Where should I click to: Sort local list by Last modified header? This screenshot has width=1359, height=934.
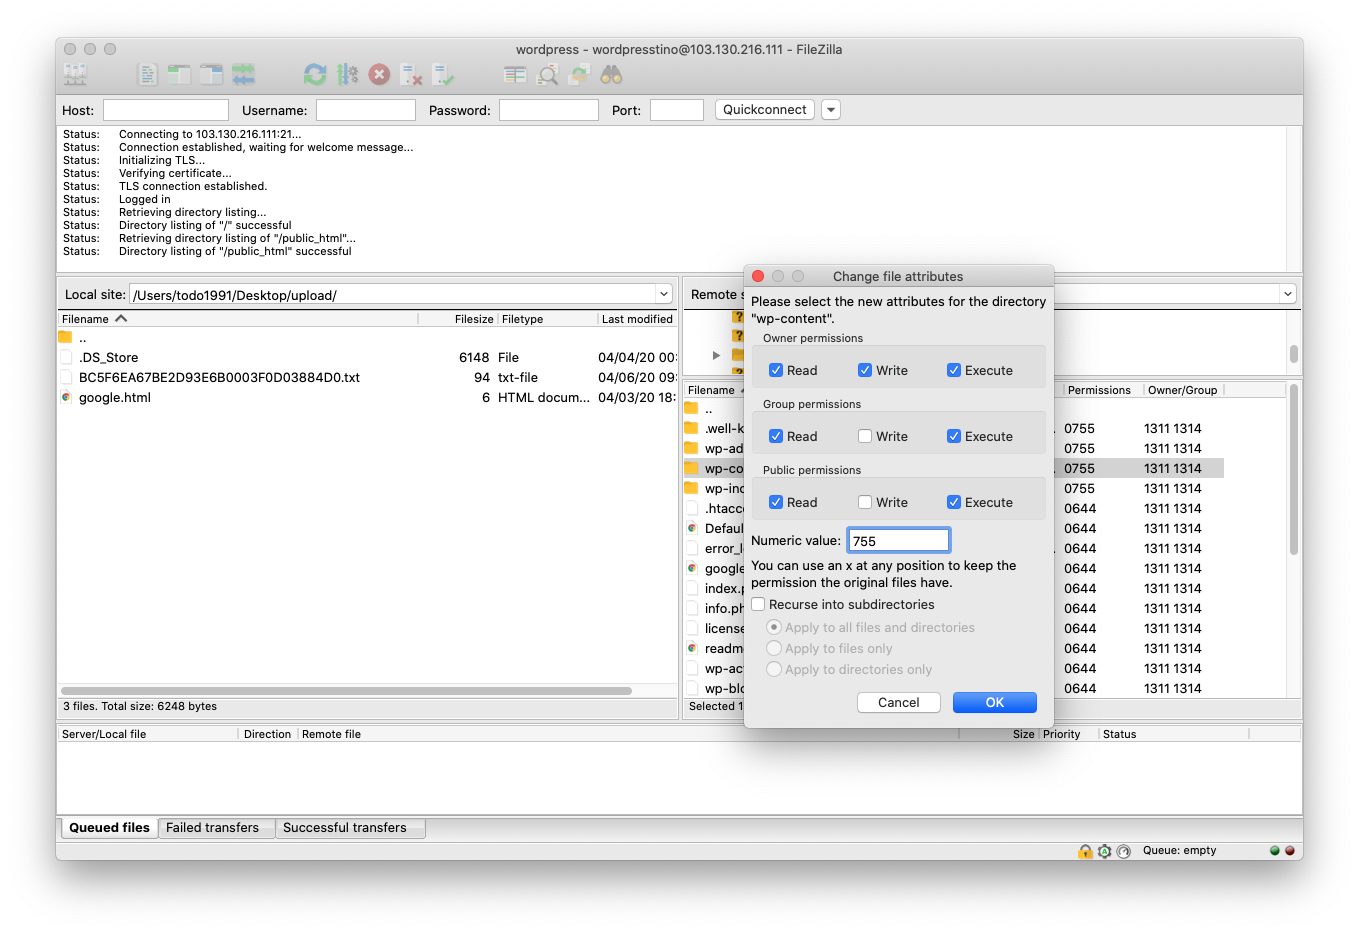(637, 319)
